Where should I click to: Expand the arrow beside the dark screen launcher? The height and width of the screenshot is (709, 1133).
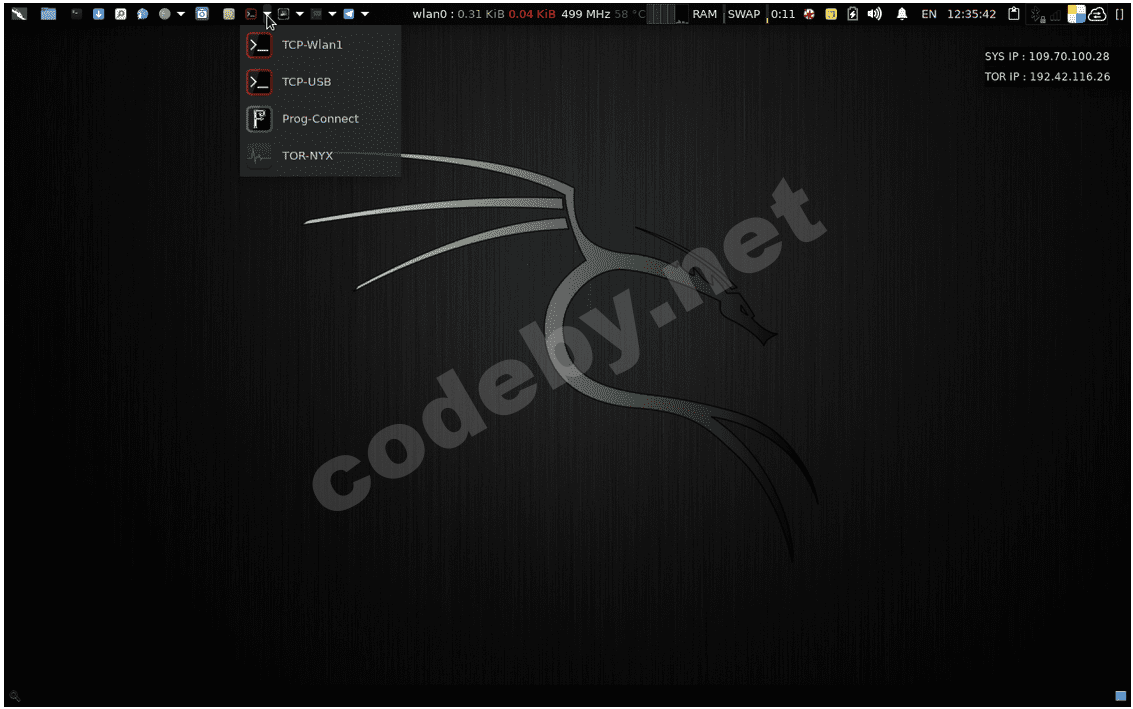pyautogui.click(x=332, y=14)
